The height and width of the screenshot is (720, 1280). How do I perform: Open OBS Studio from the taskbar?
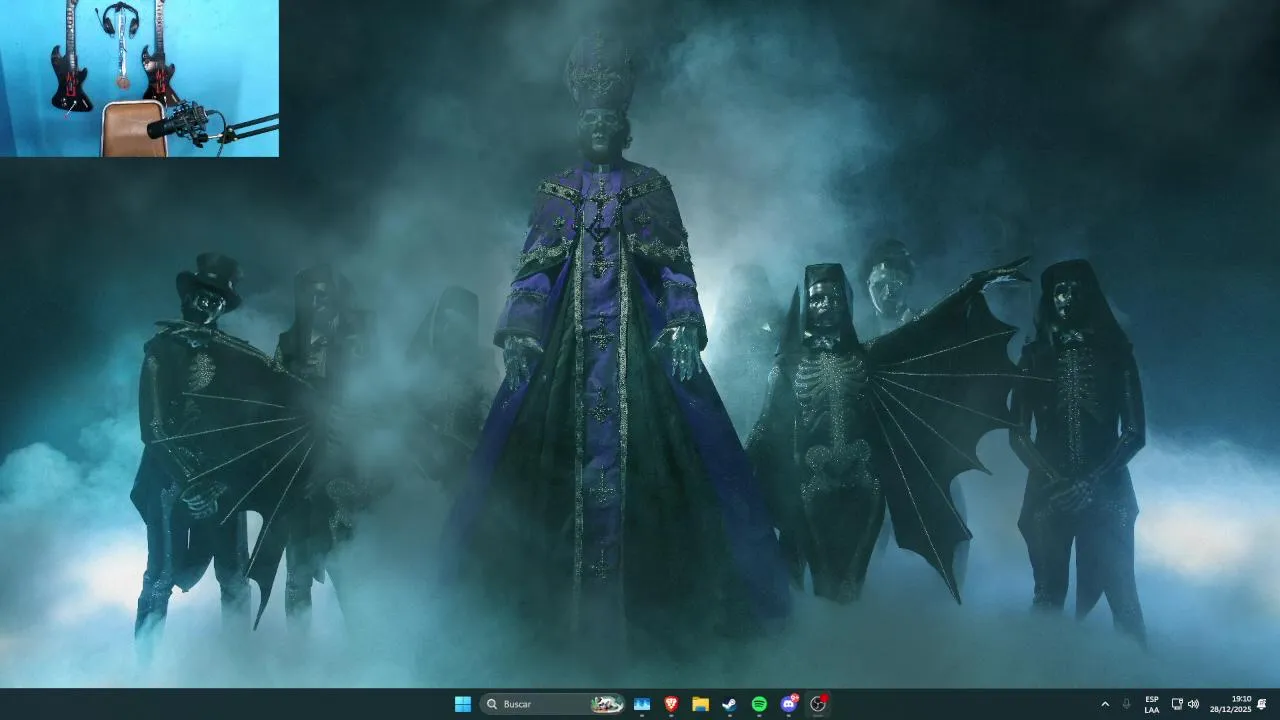point(818,704)
